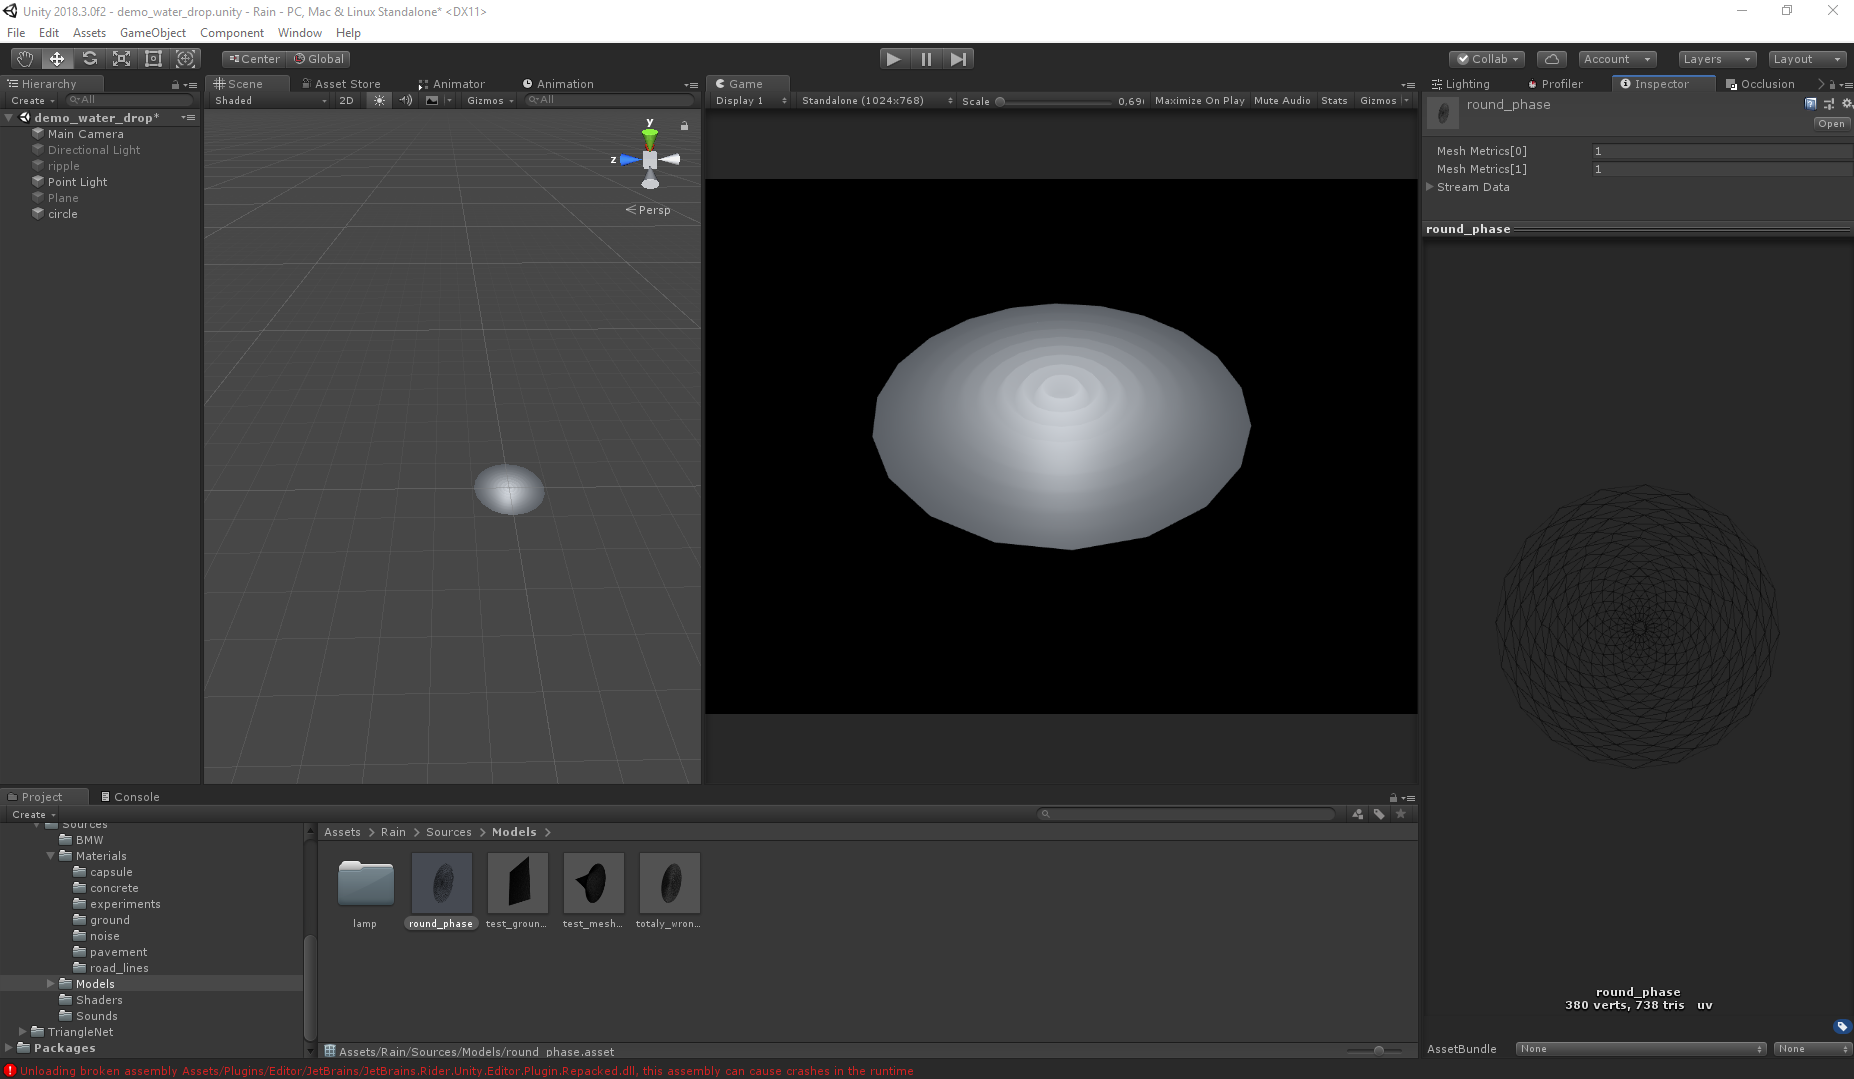Screen dimensions: 1854x1079
Task: Open the Assets menu
Action: [89, 33]
